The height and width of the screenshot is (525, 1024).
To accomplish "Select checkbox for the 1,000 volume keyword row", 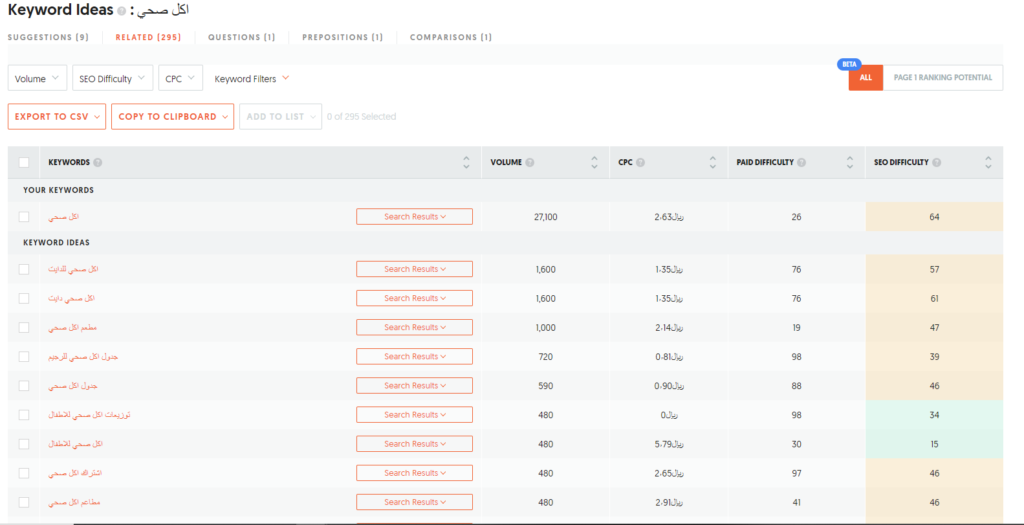I will pyautogui.click(x=24, y=327).
